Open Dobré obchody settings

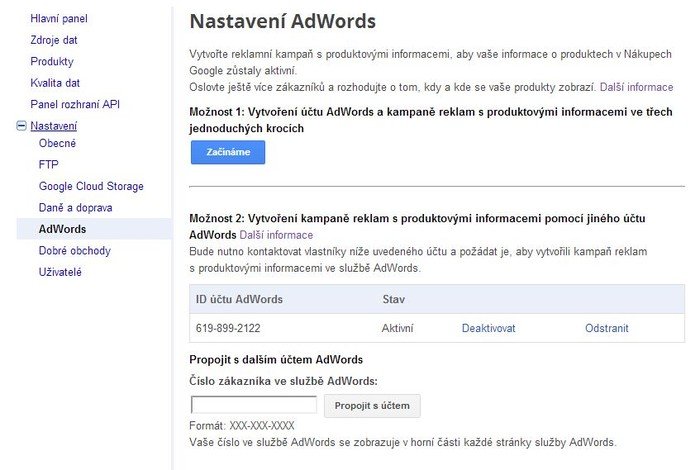click(75, 250)
